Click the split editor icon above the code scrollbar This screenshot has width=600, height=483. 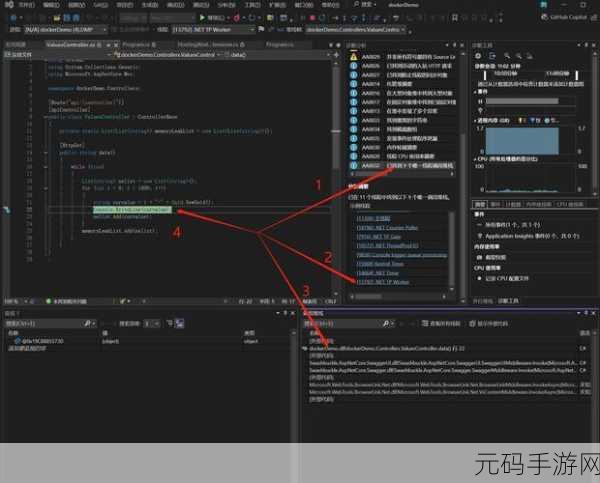(x=336, y=55)
